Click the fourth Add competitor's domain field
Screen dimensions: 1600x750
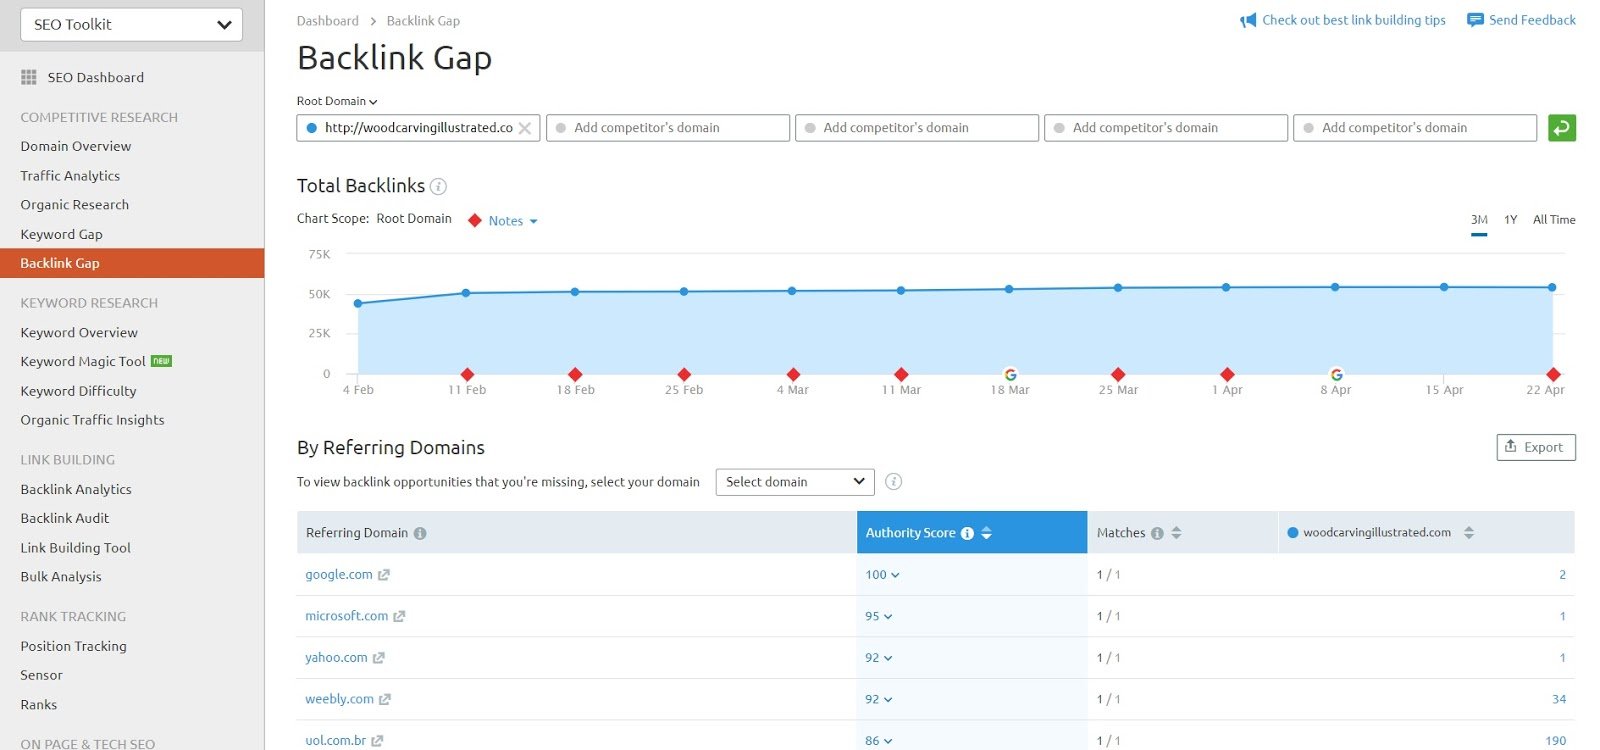point(1415,128)
